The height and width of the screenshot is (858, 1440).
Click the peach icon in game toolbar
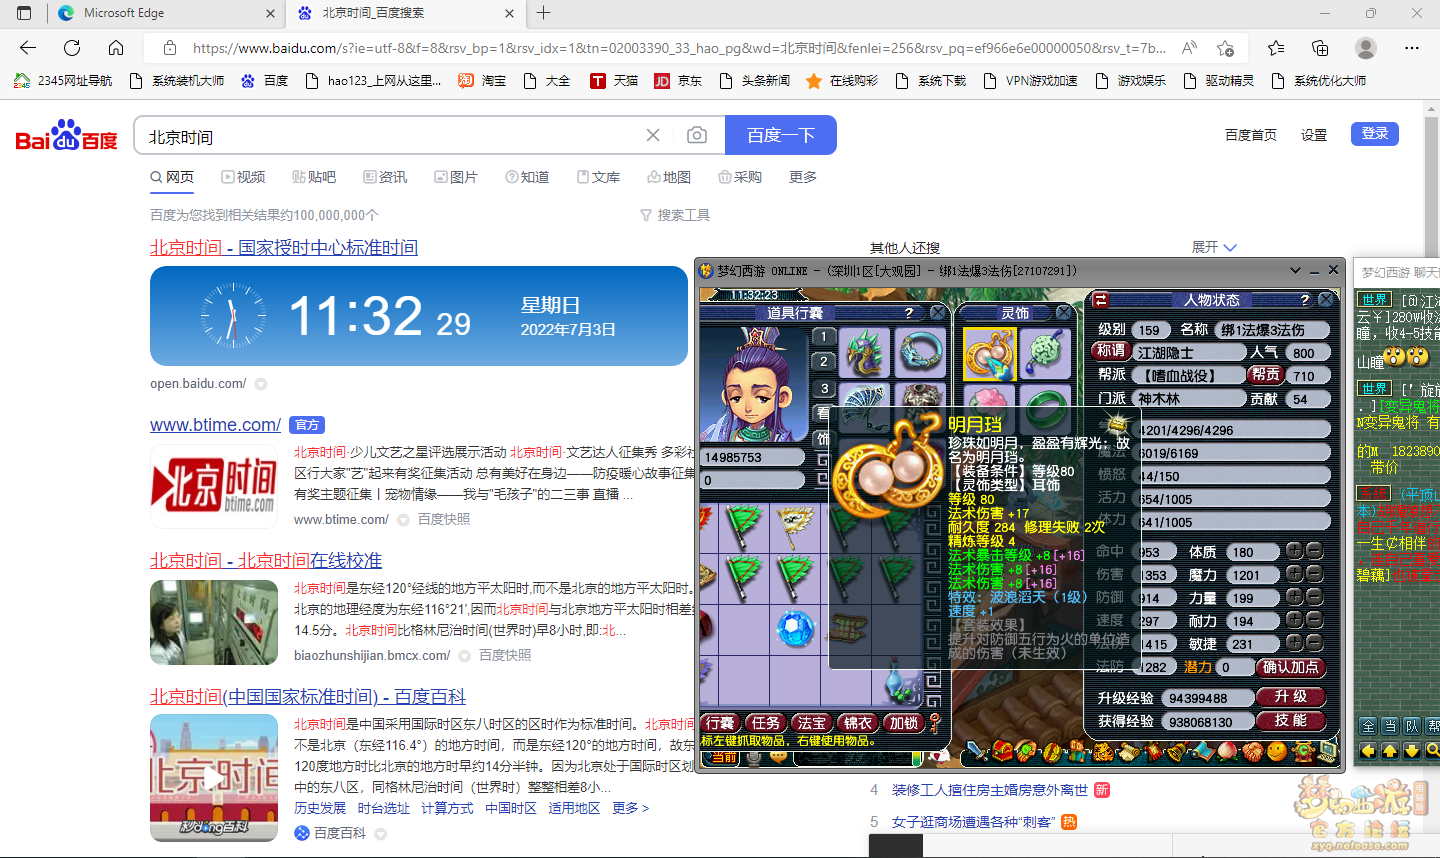pyautogui.click(x=1227, y=750)
